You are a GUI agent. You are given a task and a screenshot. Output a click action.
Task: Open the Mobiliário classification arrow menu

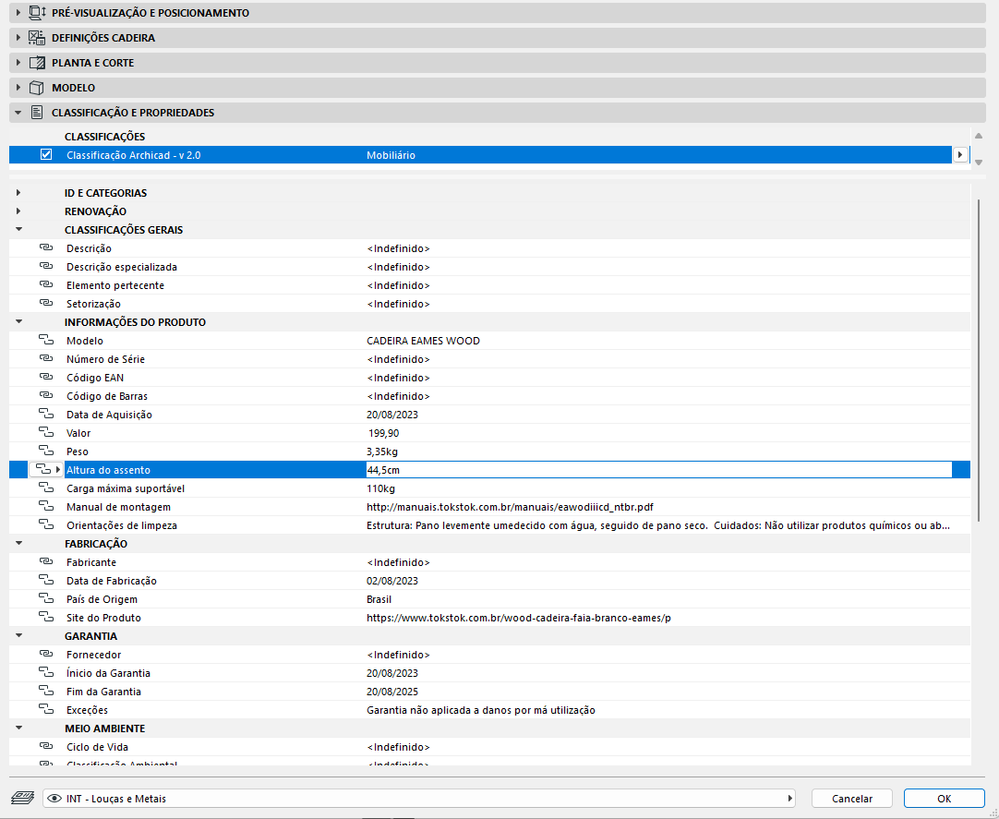coord(960,155)
